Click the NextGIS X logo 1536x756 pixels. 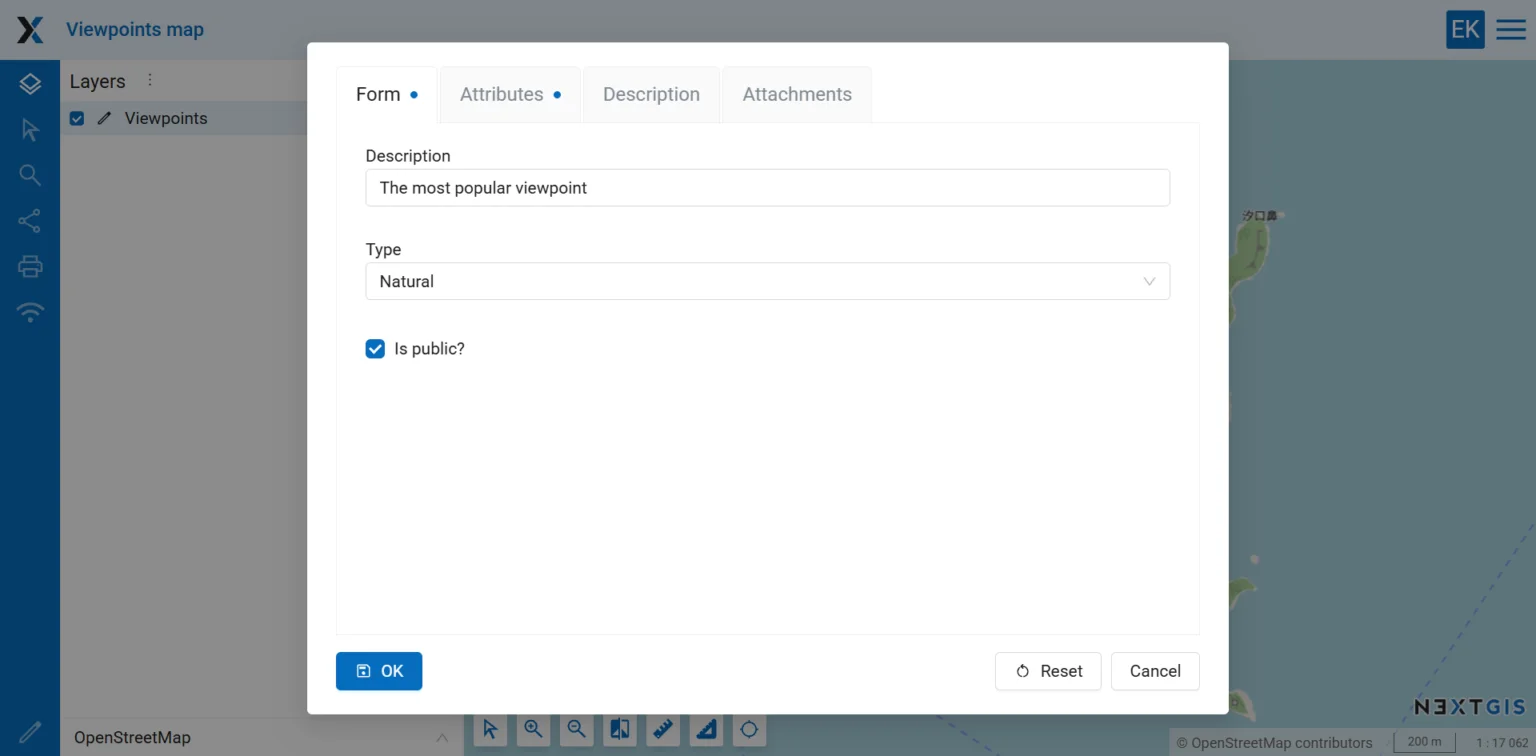pos(30,30)
